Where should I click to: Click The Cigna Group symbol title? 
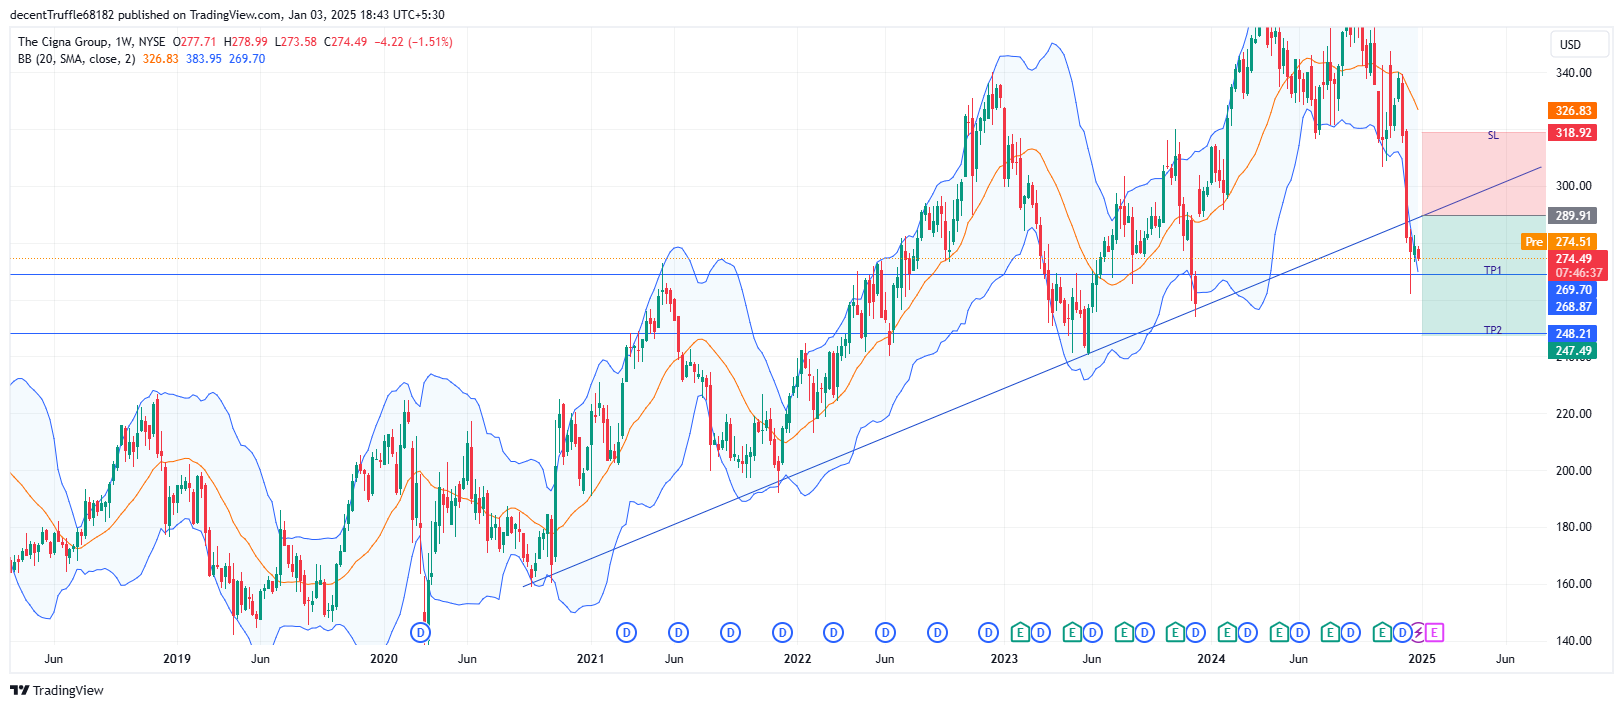click(x=63, y=42)
